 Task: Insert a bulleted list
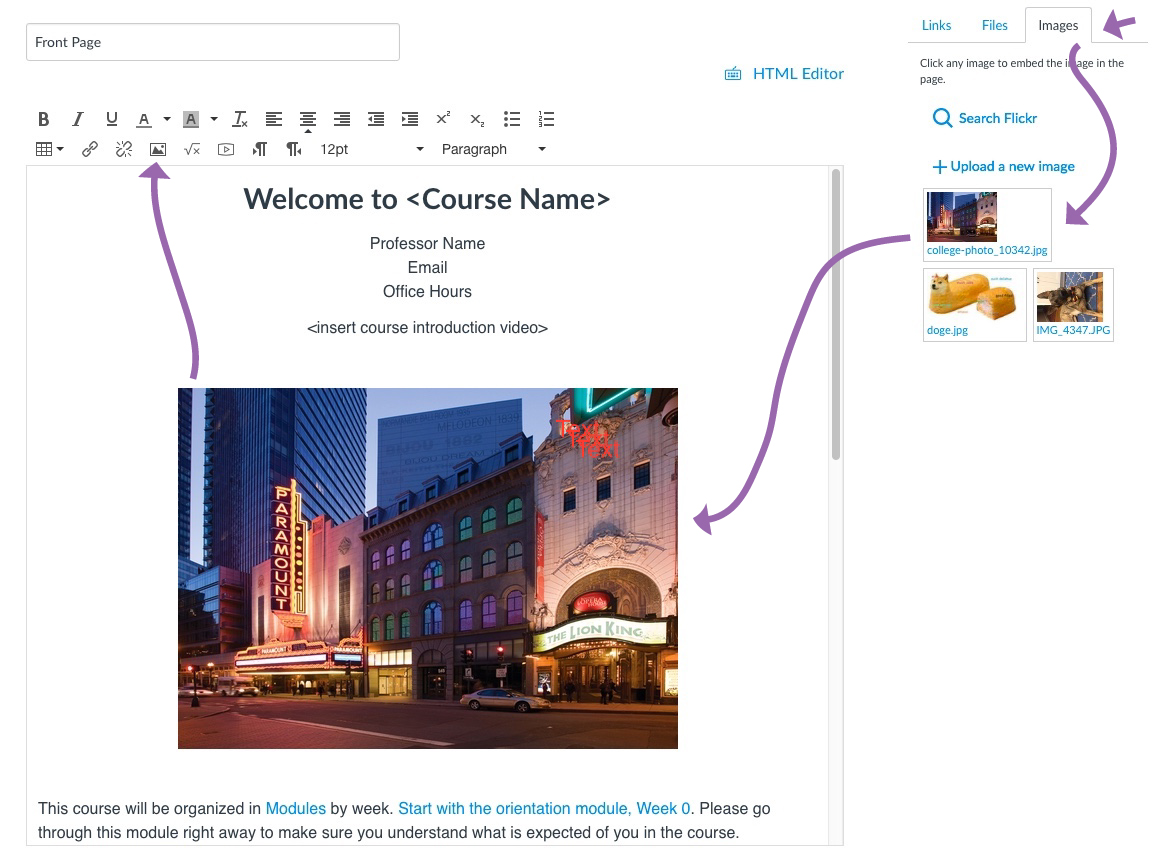click(512, 119)
